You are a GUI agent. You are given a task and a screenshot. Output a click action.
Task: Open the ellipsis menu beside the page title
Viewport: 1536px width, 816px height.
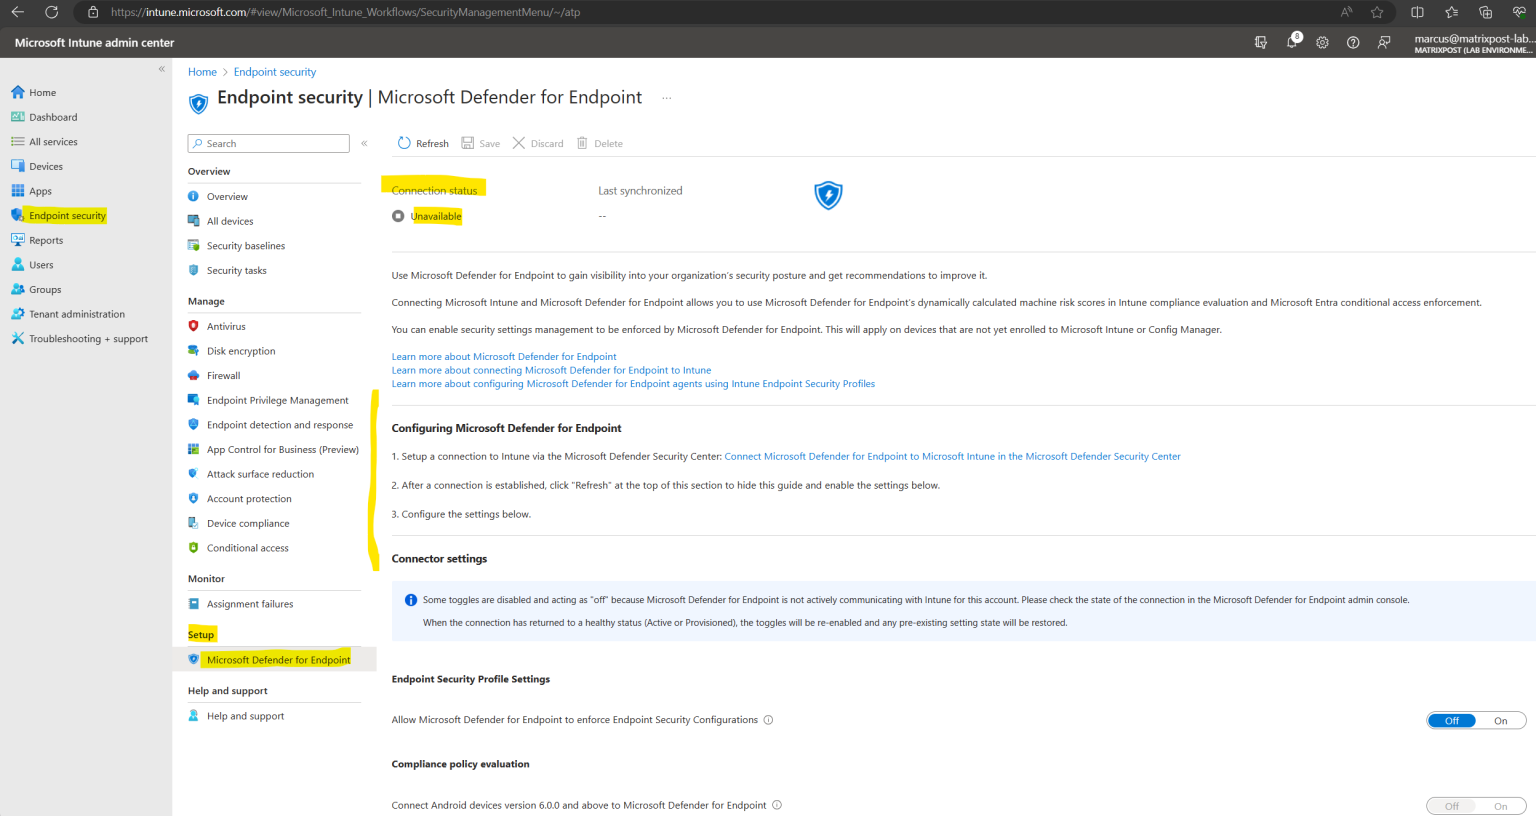coord(666,97)
